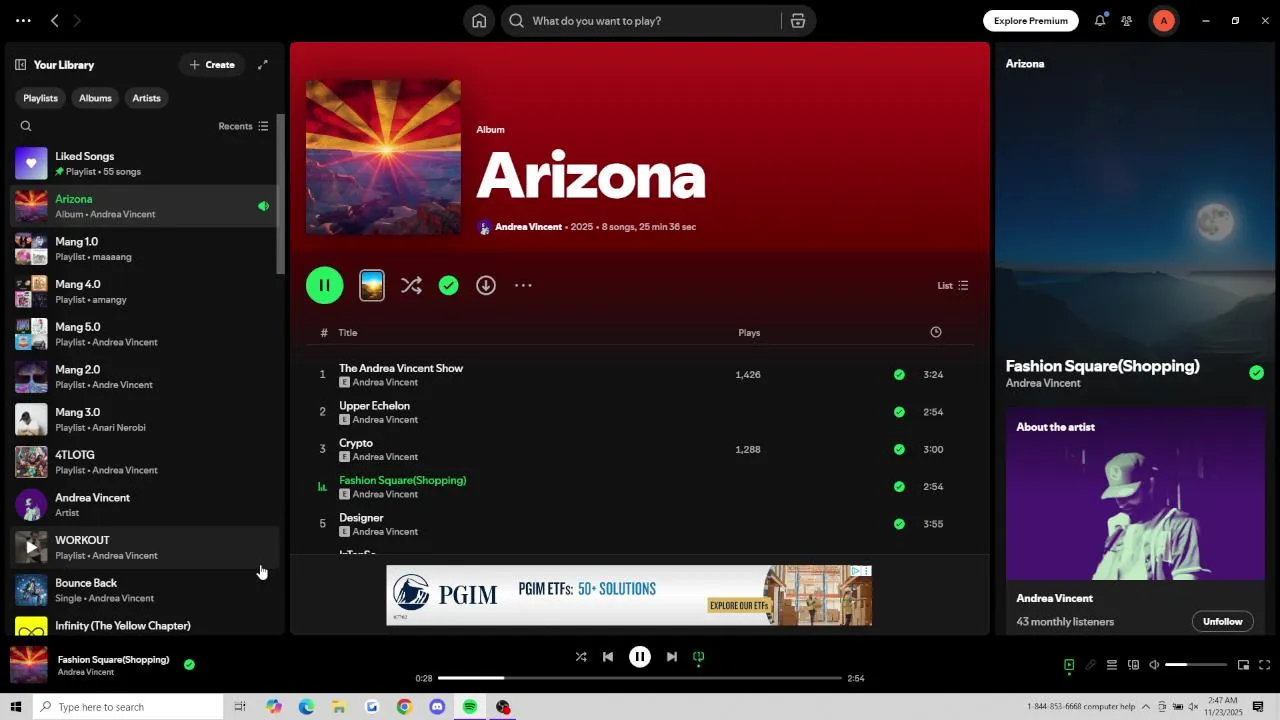Remove Arizona album from Your Library checkmark
Viewport: 1280px width, 720px height.
point(449,286)
